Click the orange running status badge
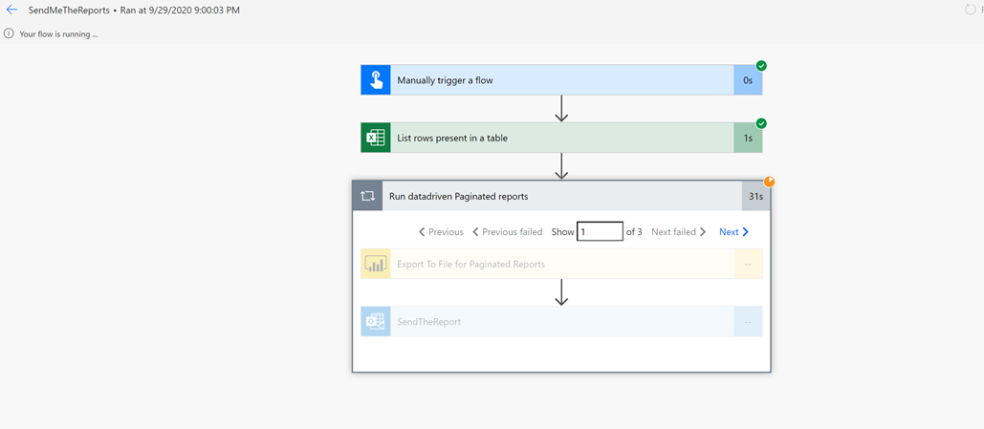984x429 pixels. (x=769, y=182)
